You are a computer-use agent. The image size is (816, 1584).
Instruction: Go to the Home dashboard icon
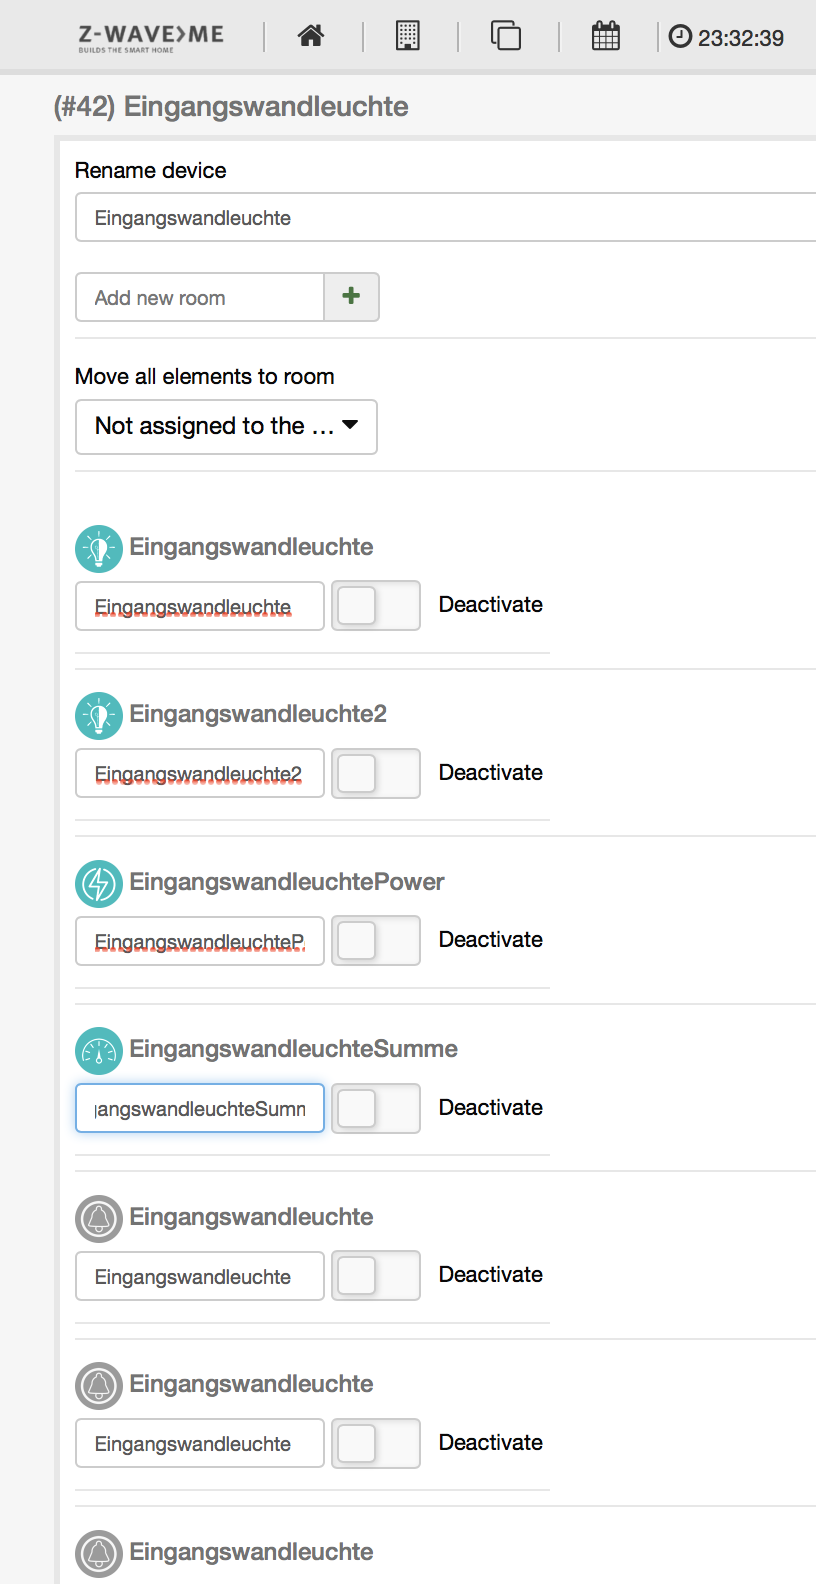(311, 36)
